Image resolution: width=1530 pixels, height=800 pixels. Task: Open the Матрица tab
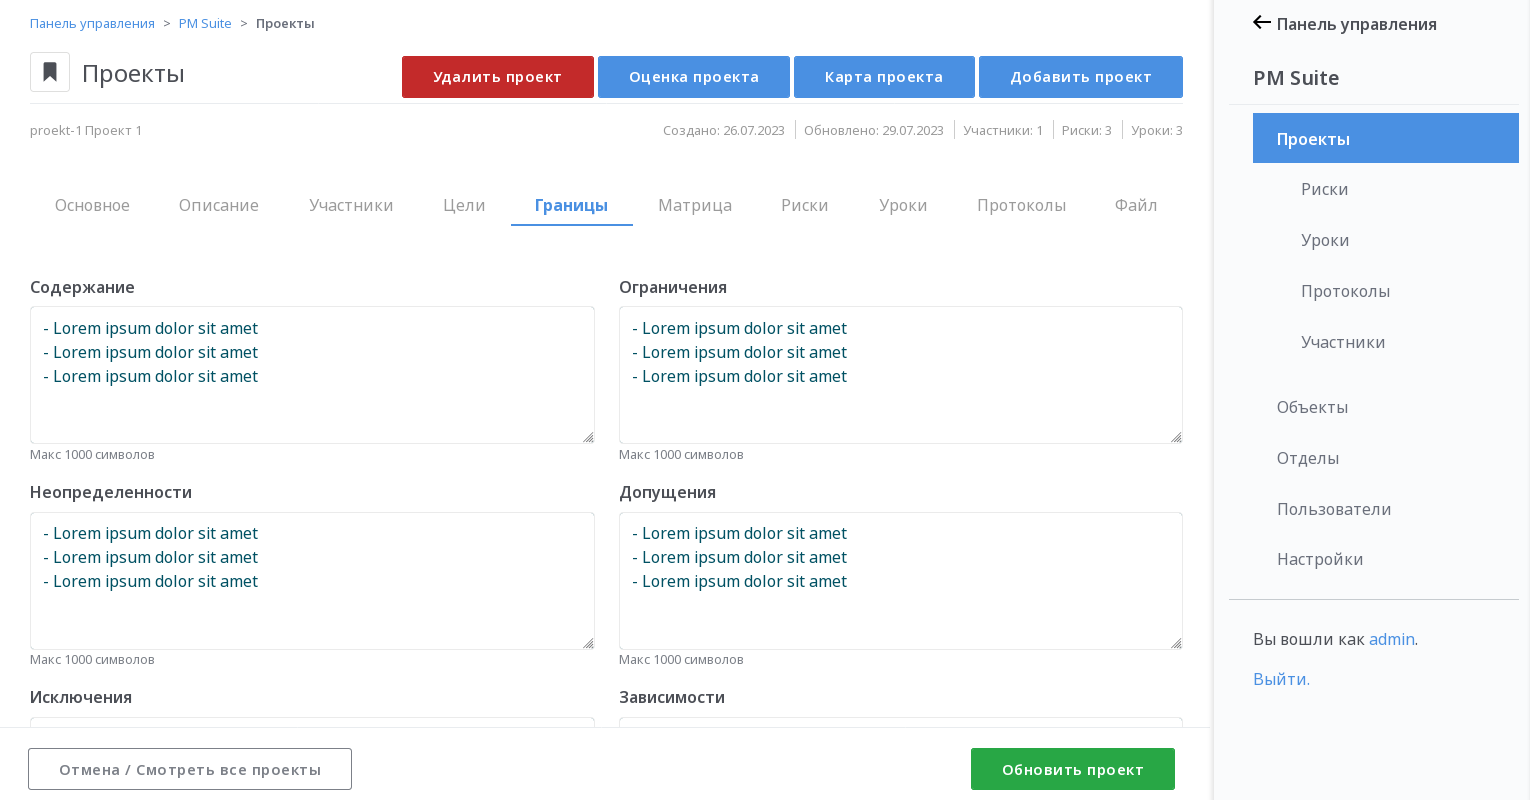pyautogui.click(x=695, y=205)
